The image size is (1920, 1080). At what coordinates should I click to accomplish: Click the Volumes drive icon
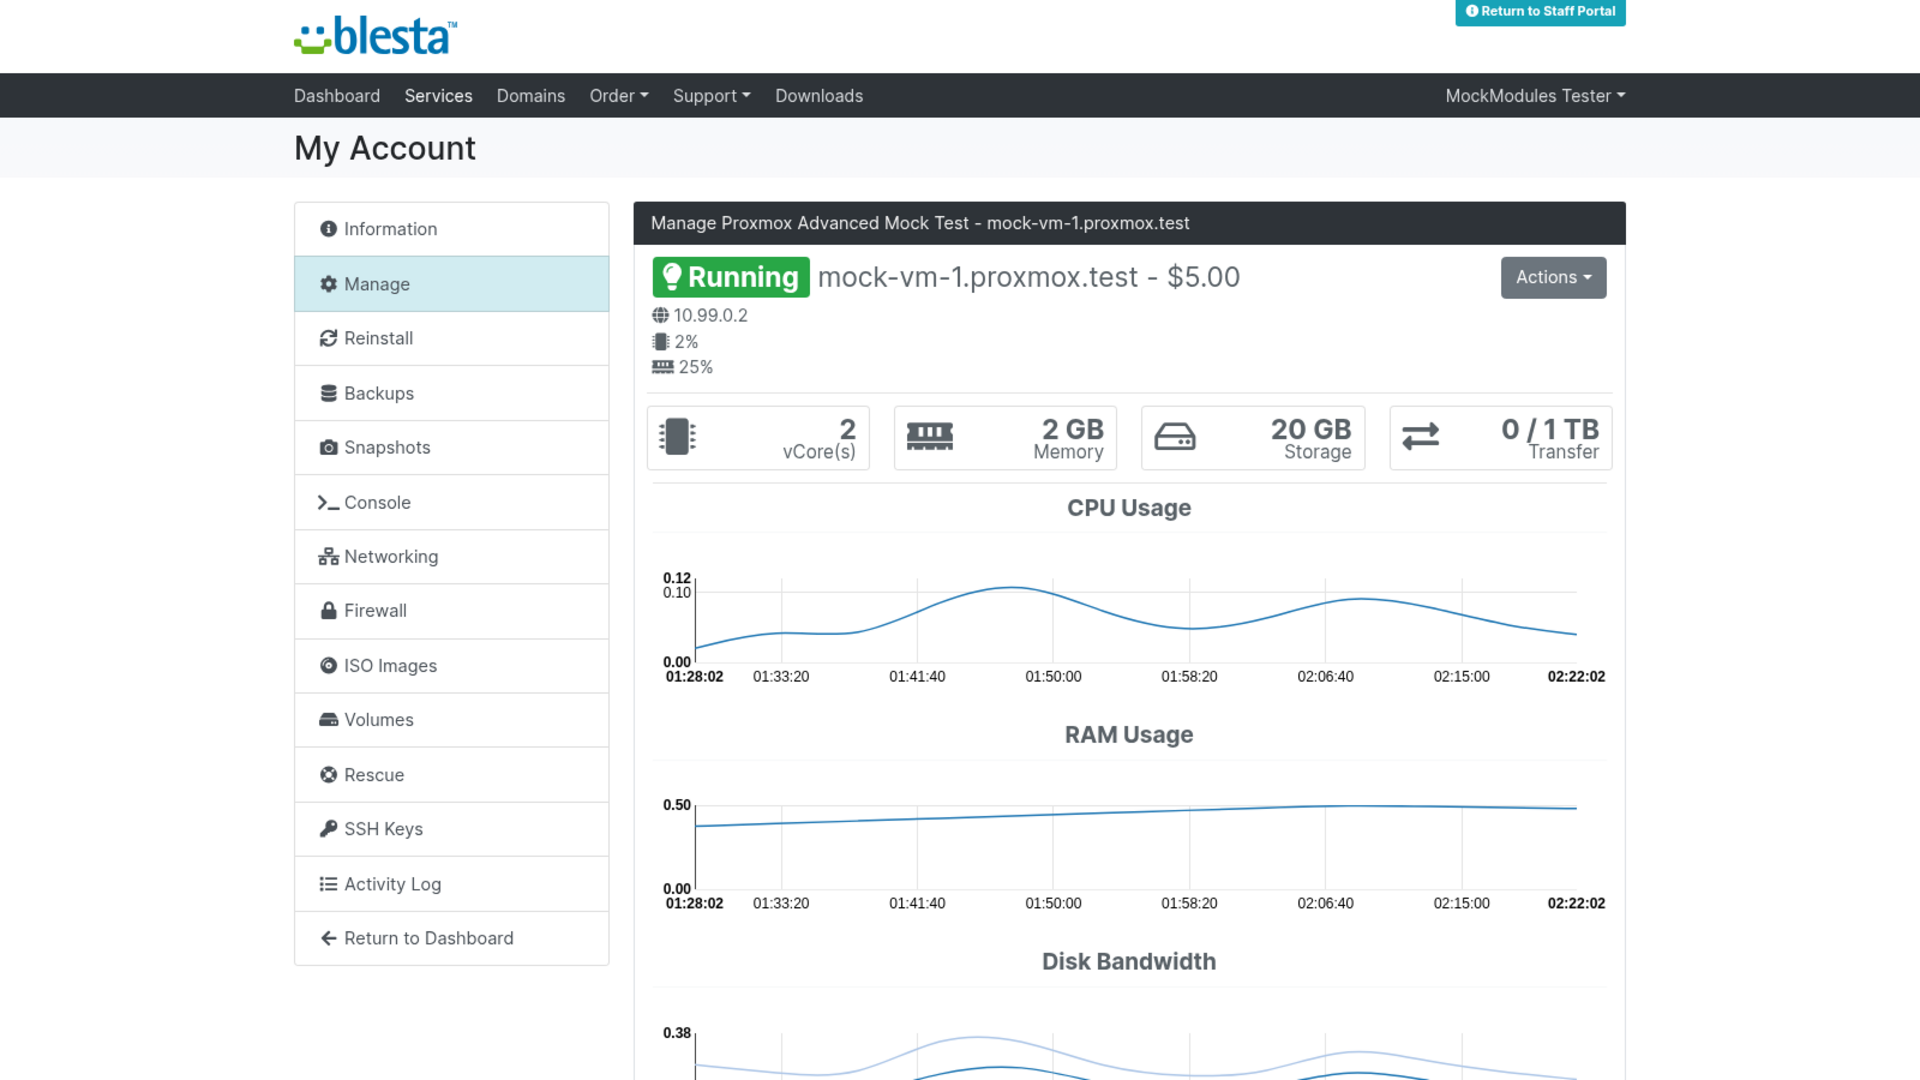[328, 720]
